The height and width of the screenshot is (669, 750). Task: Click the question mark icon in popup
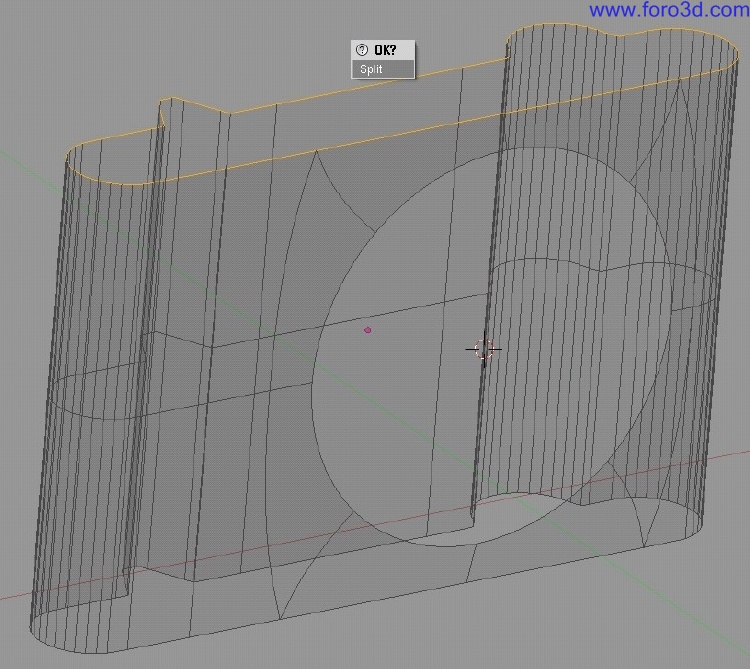point(362,50)
